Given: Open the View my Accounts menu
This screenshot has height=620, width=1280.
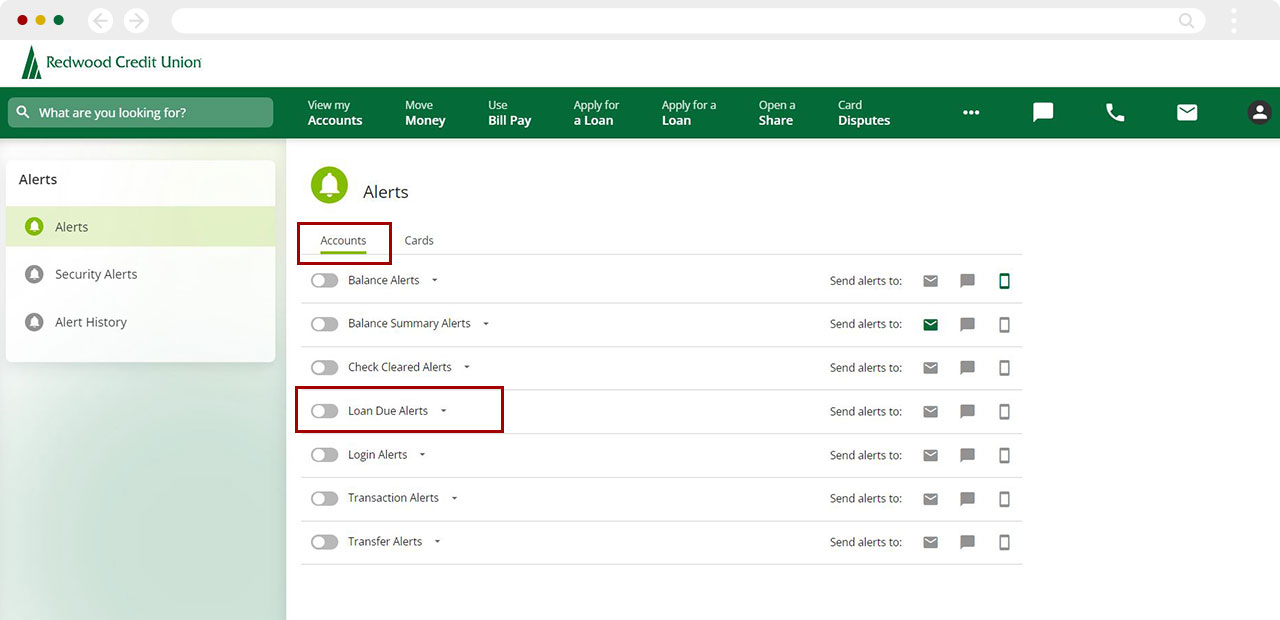Looking at the screenshot, I should (x=334, y=113).
